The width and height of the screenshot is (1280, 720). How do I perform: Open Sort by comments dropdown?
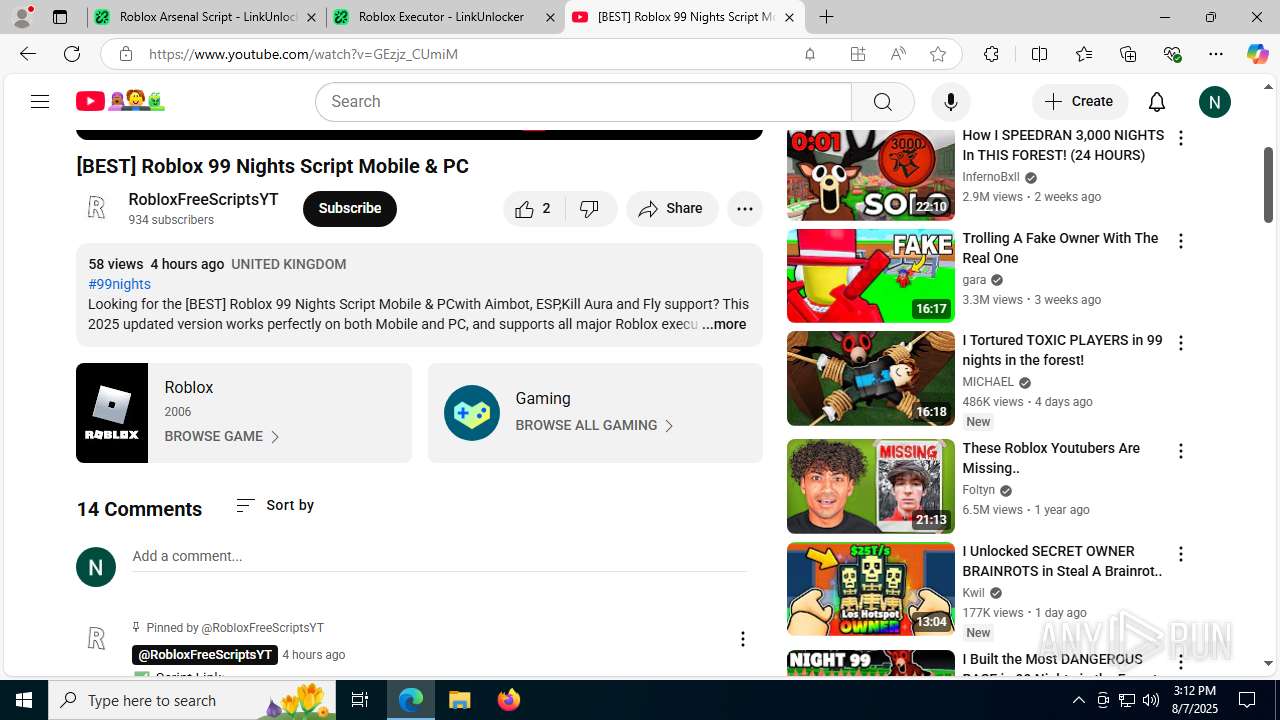point(275,506)
